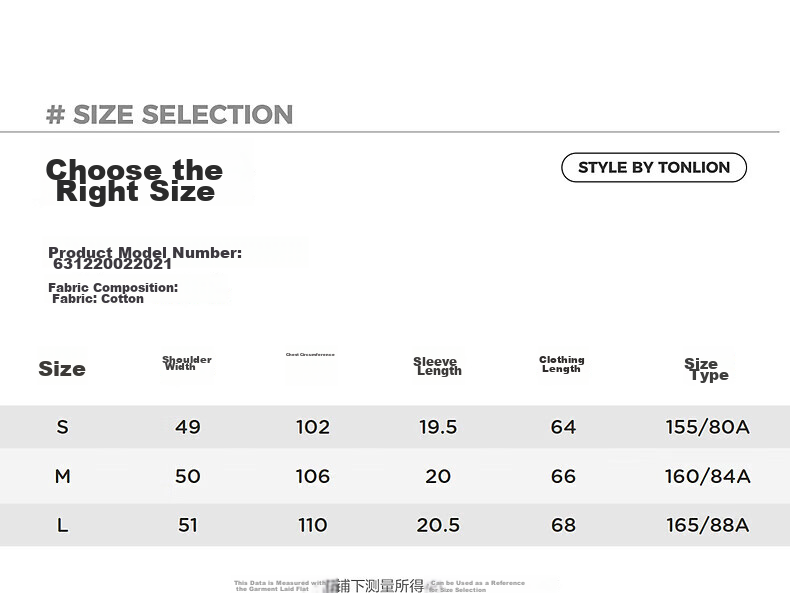Click the Choose the Right Size title
Viewport: 790px width, 593px height.
[x=135, y=180]
